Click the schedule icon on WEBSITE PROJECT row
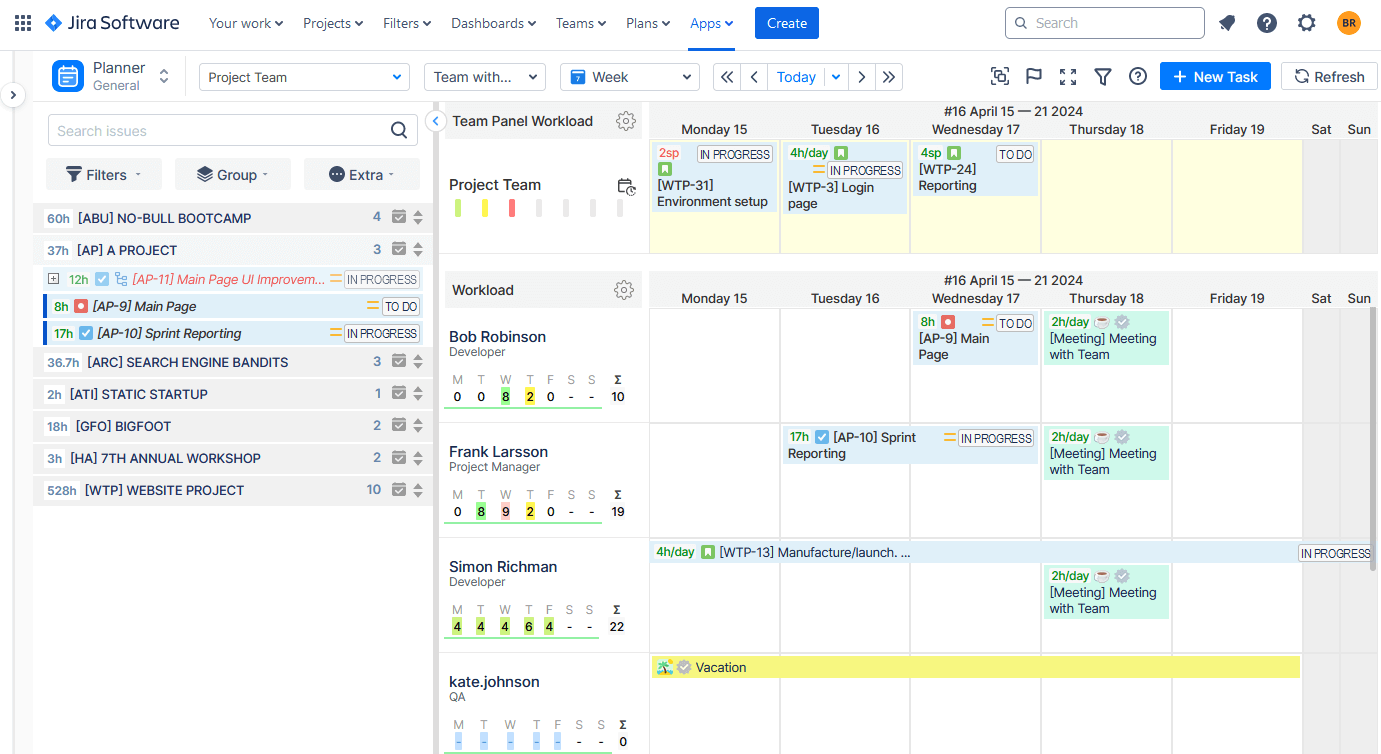The height and width of the screenshot is (754, 1381). 399,489
